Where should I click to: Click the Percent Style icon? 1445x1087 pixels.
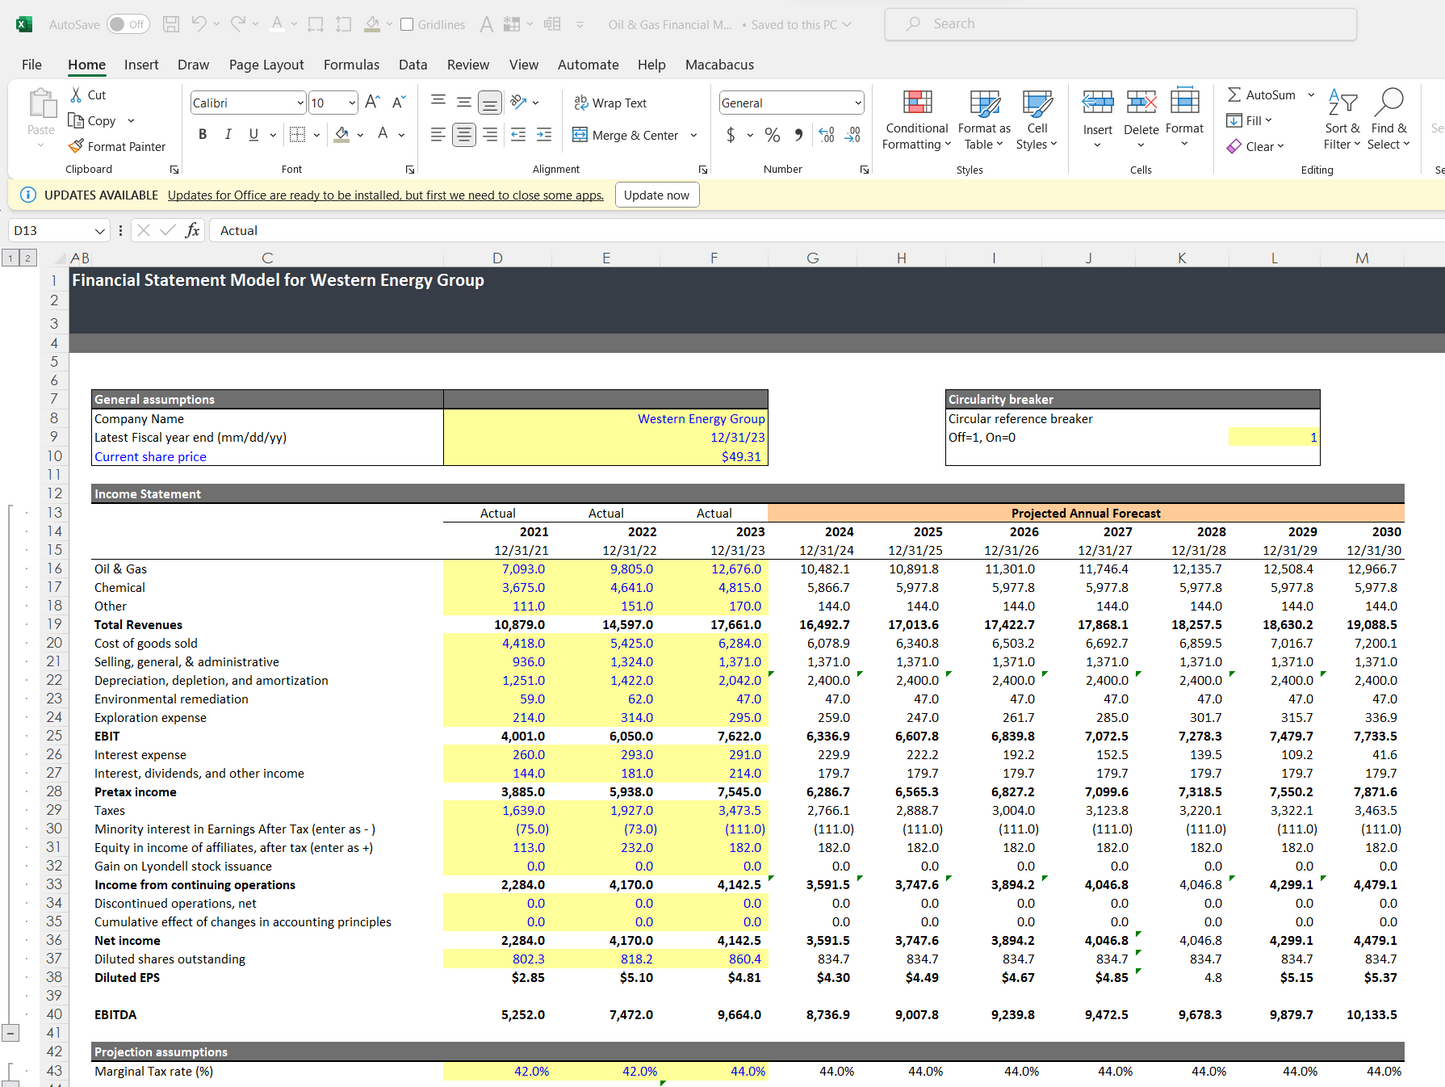[x=772, y=135]
